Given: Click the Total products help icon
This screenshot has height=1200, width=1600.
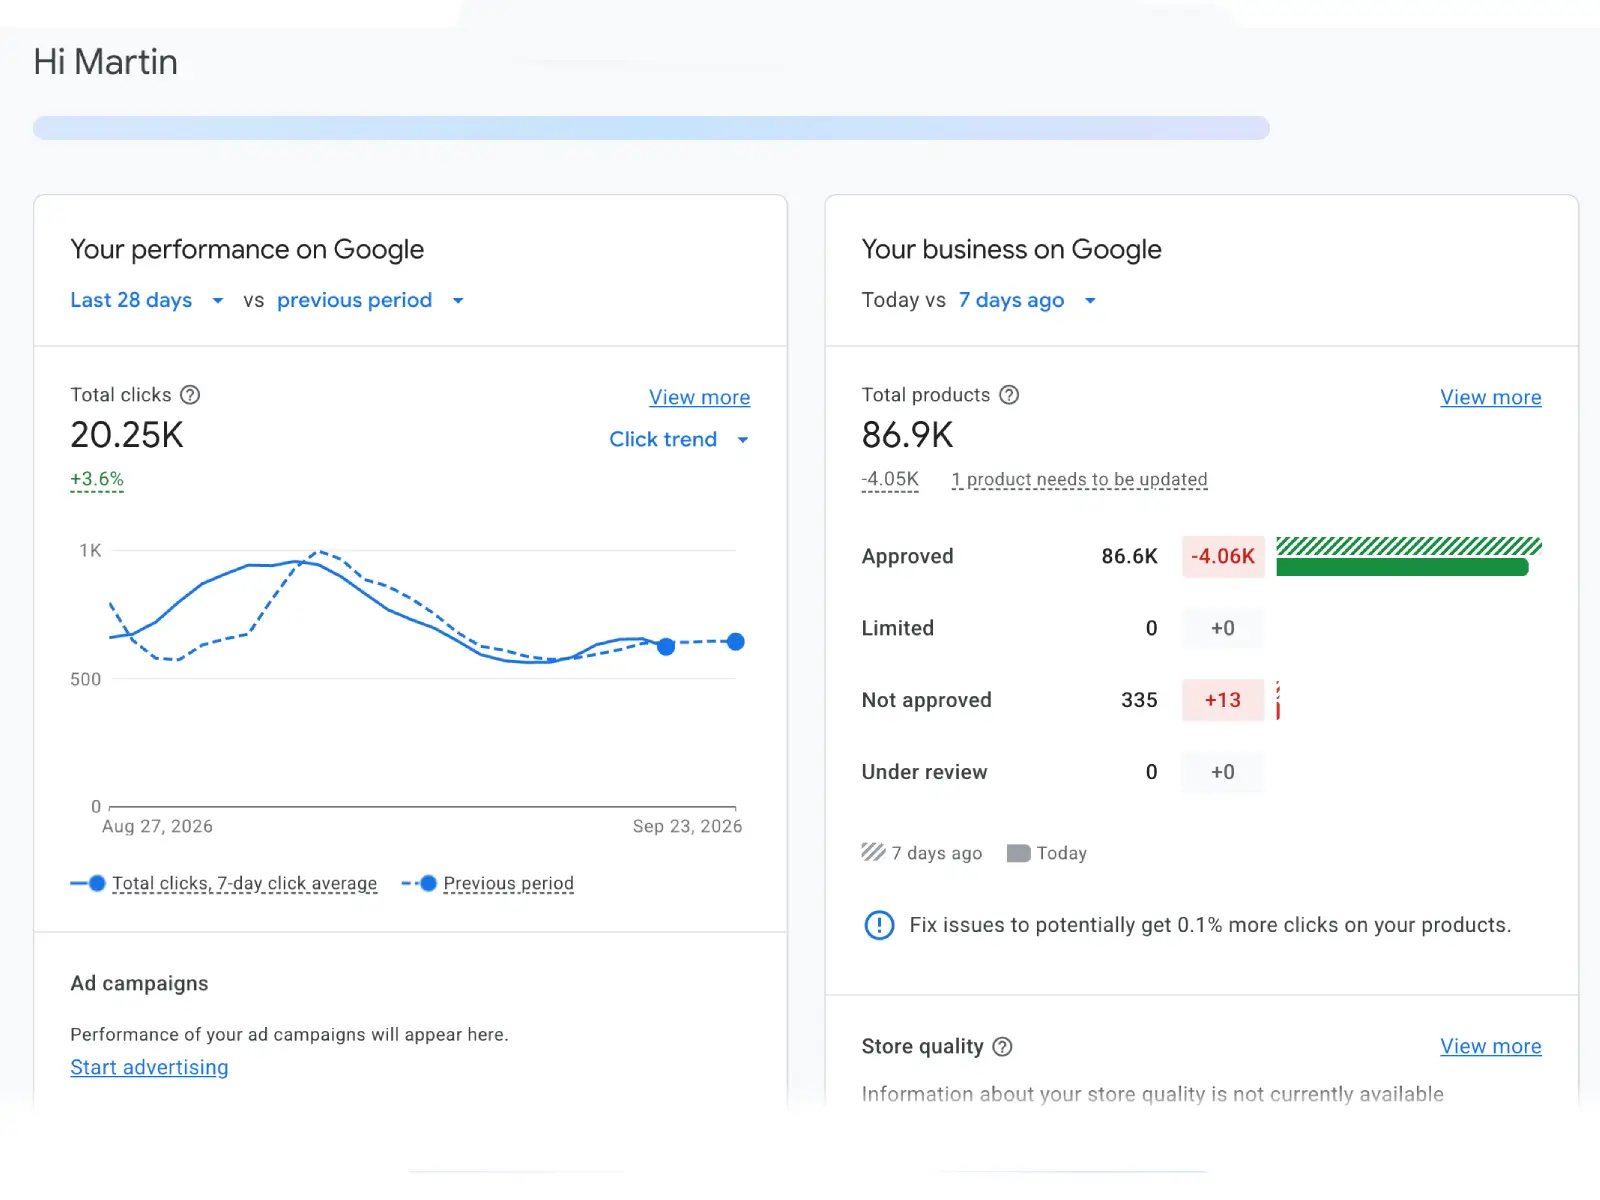Looking at the screenshot, I should (1009, 395).
